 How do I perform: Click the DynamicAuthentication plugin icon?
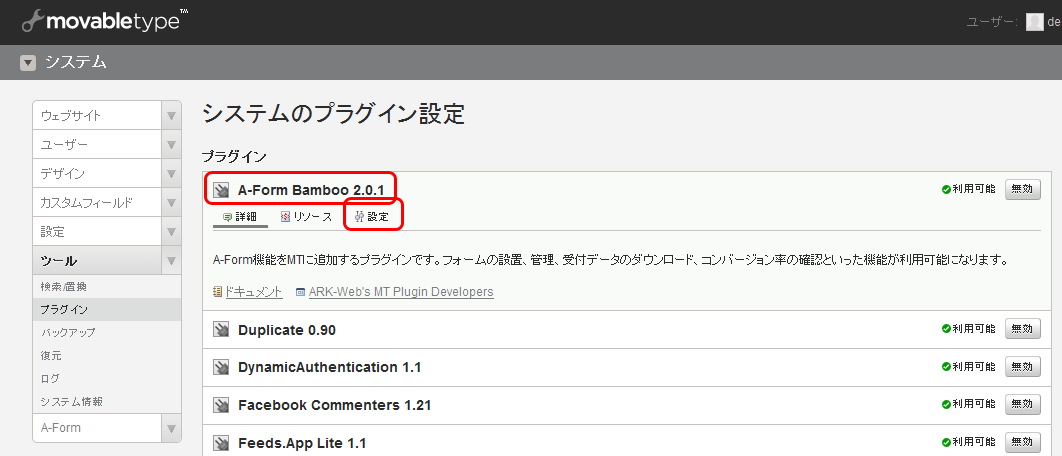(221, 367)
